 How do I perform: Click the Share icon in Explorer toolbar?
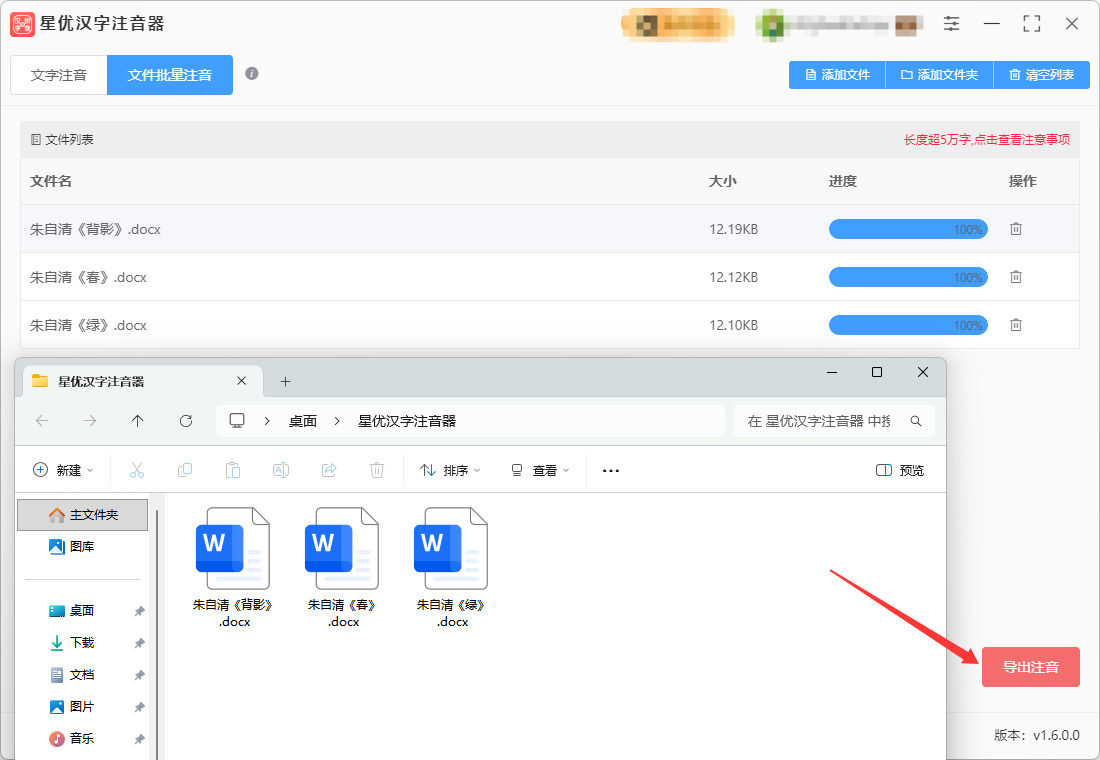point(329,470)
